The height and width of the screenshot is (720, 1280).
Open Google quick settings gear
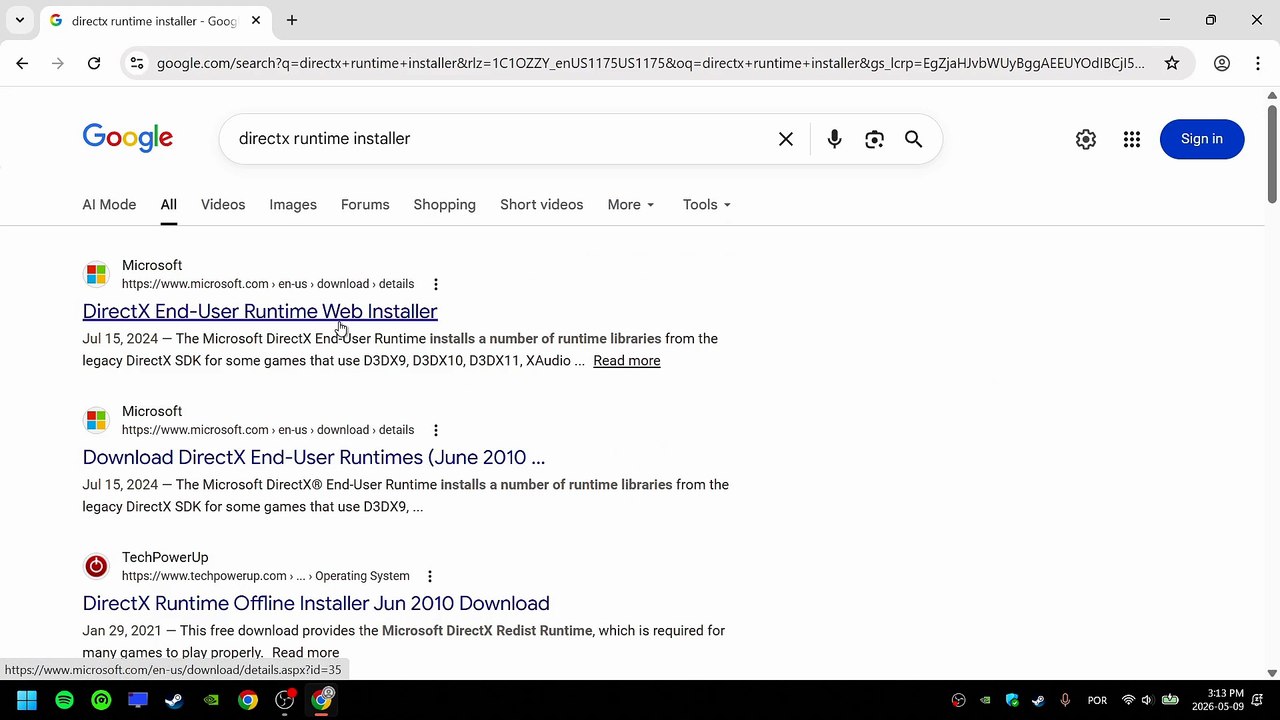(x=1086, y=139)
